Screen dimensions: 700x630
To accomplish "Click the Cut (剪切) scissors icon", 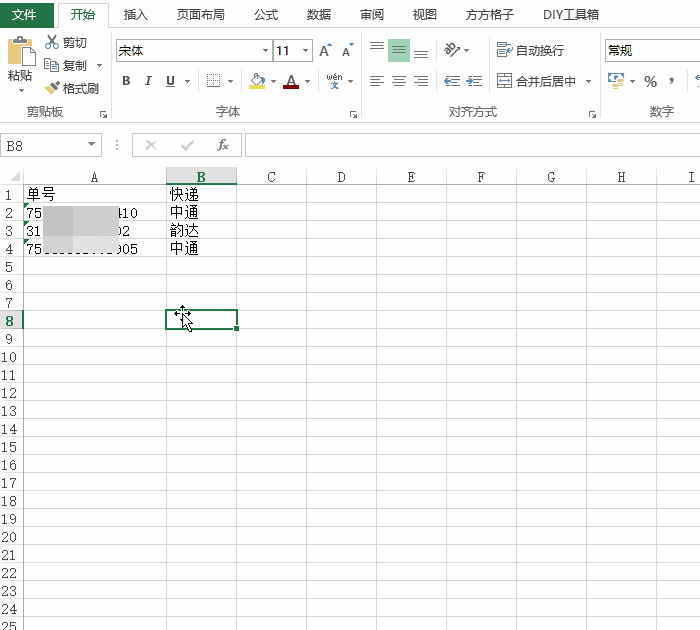I will pos(52,42).
